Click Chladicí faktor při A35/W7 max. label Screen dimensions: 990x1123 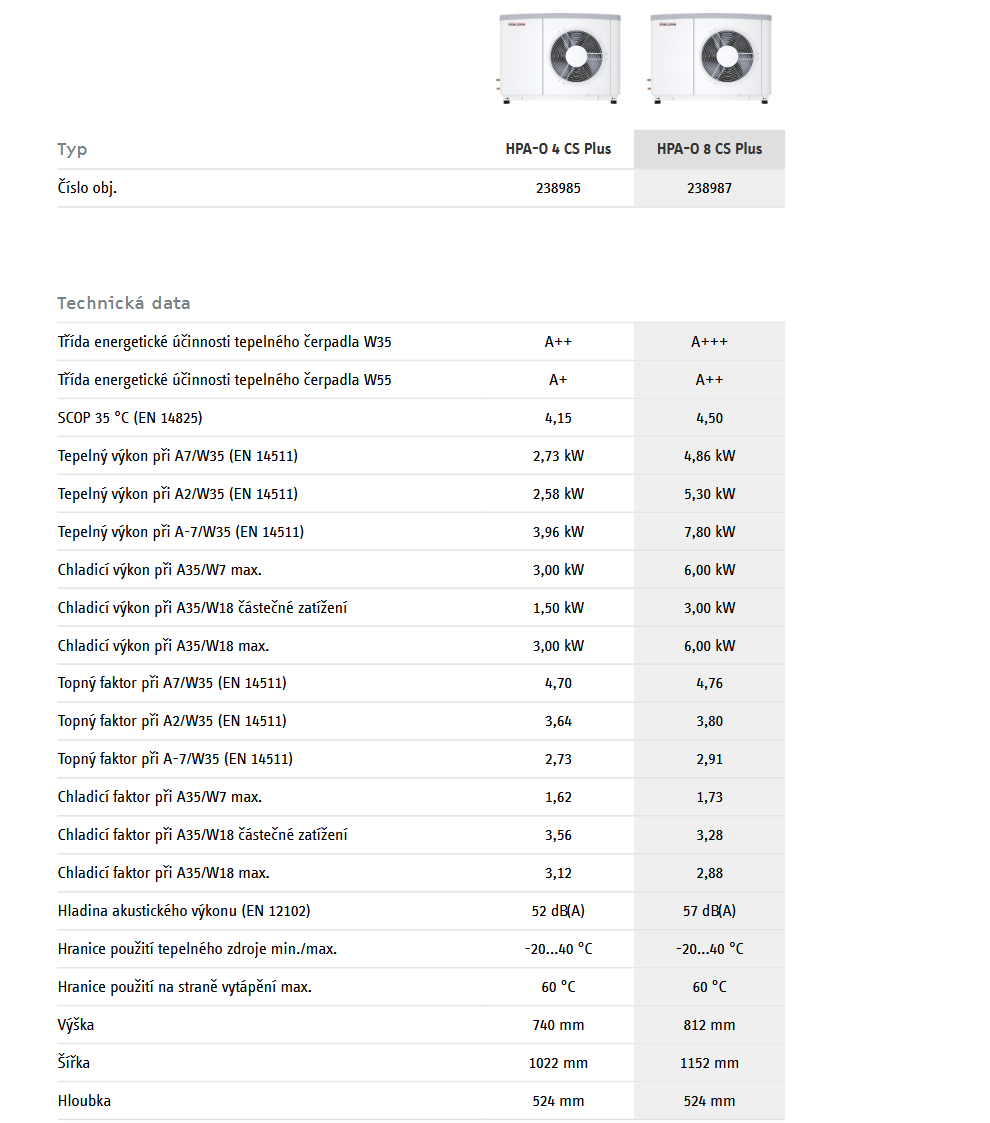(160, 797)
